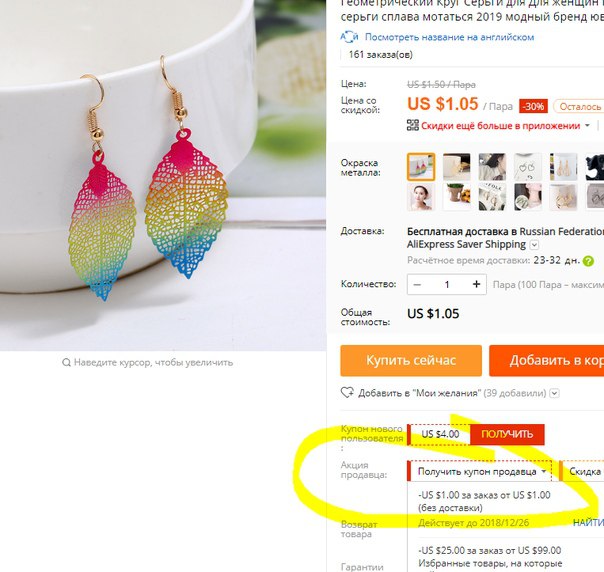Open the Получить купон продавца dropdown

480,471
